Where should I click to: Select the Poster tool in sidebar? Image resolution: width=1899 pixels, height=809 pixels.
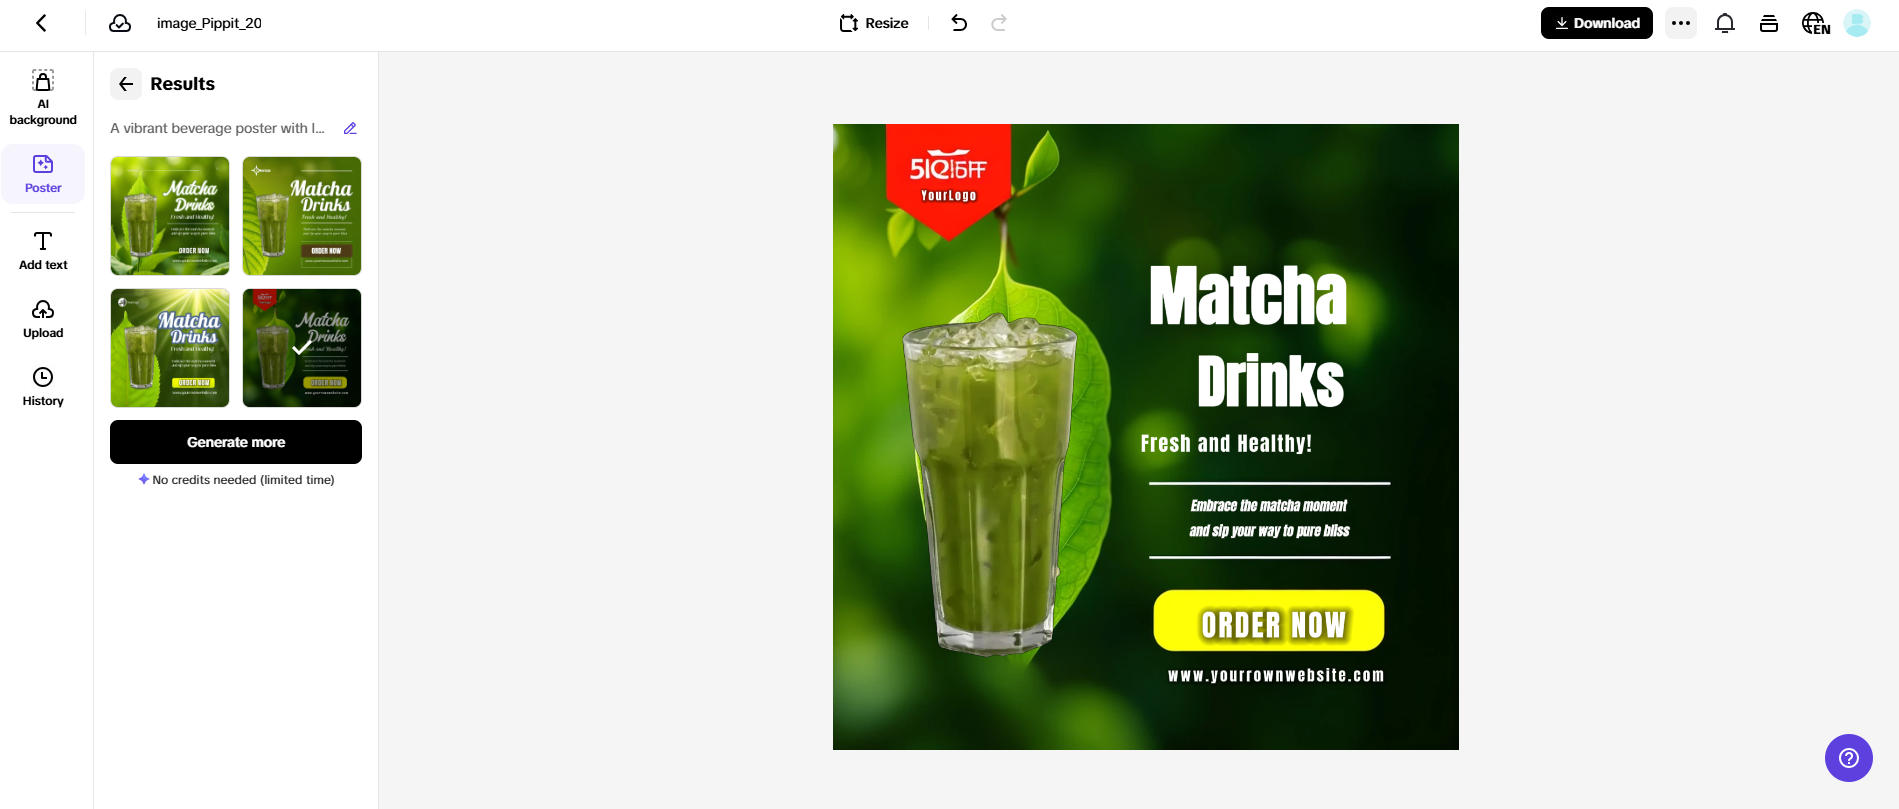click(43, 174)
